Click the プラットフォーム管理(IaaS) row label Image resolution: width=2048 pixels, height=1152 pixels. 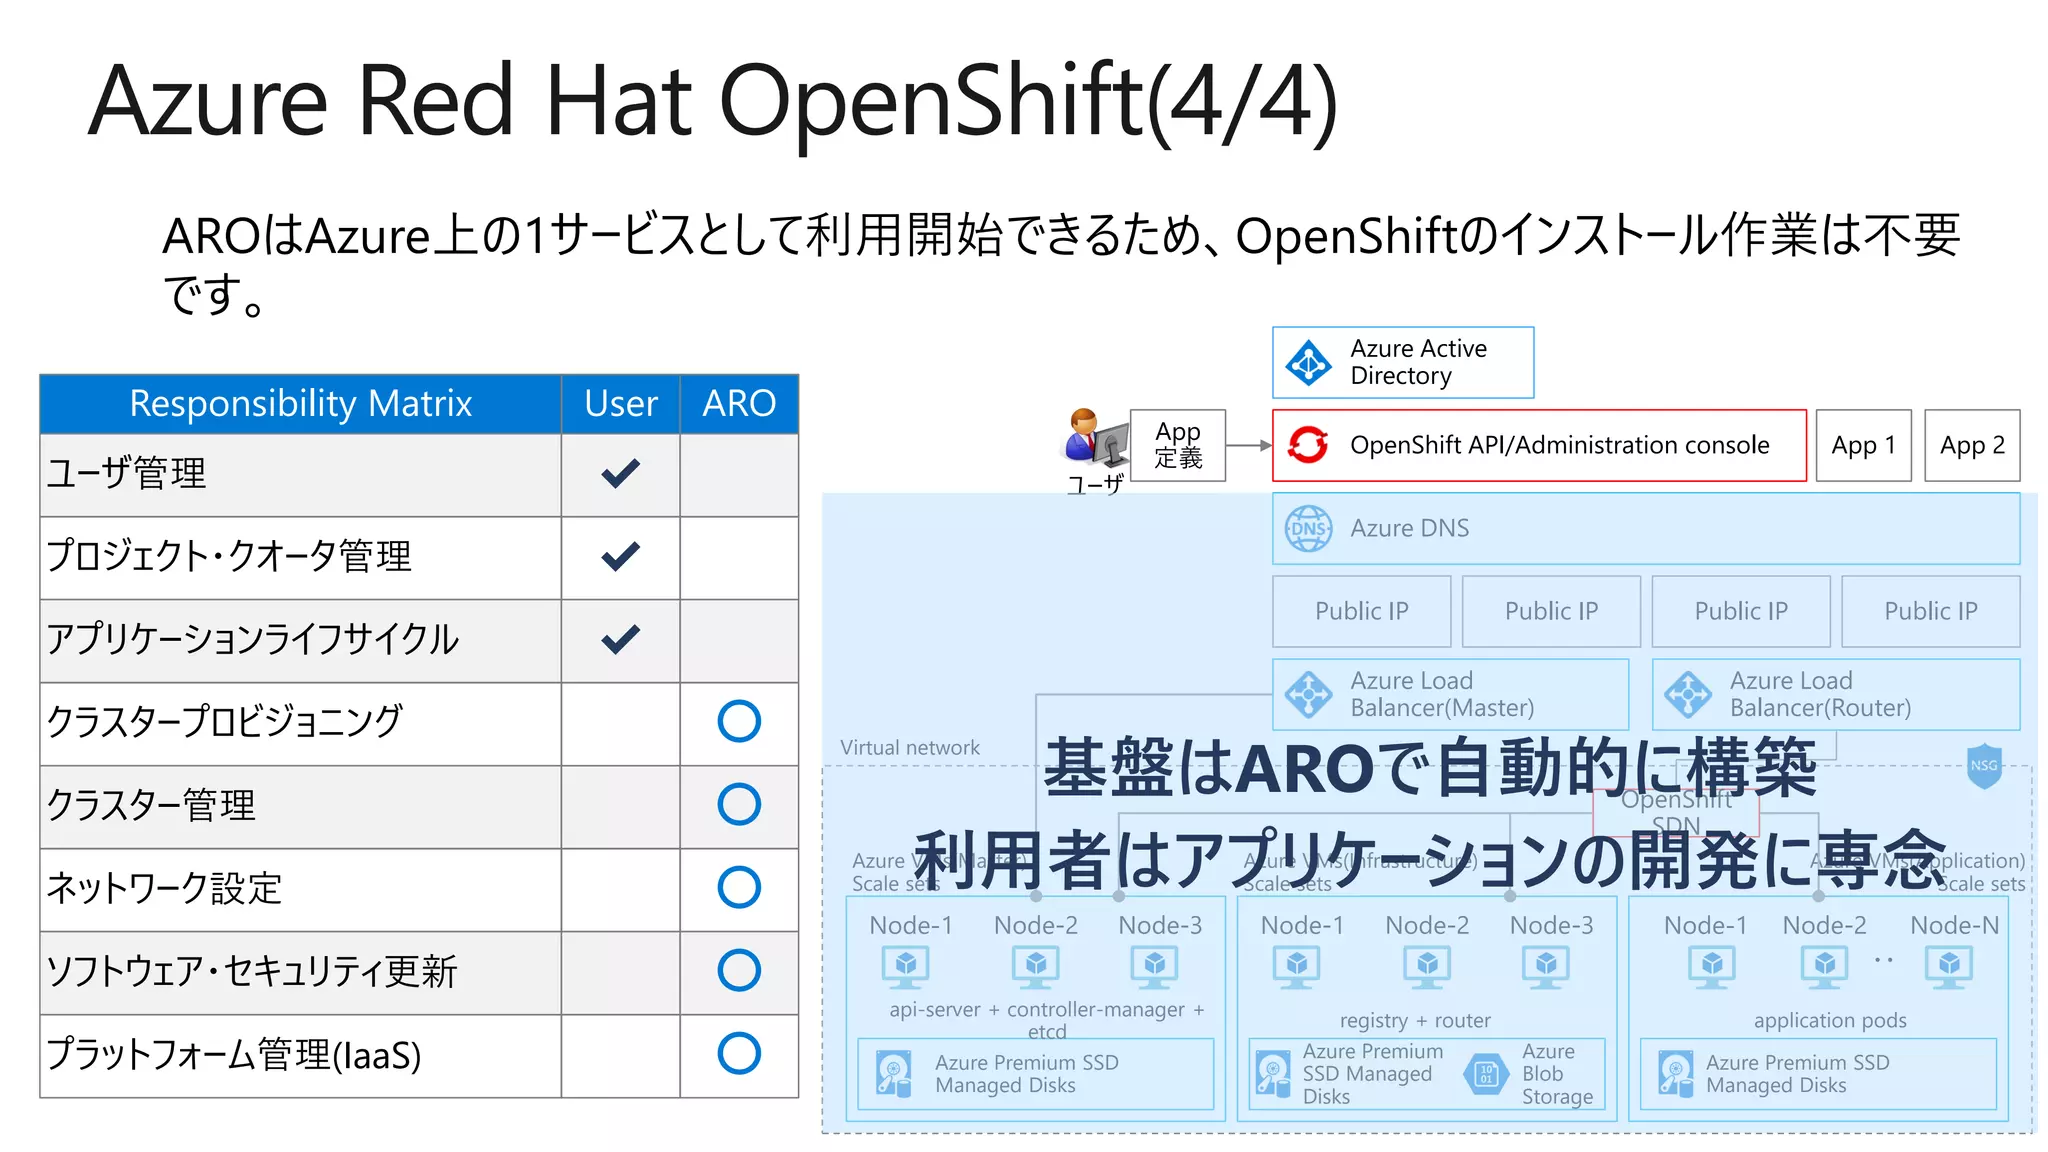[x=234, y=1054]
